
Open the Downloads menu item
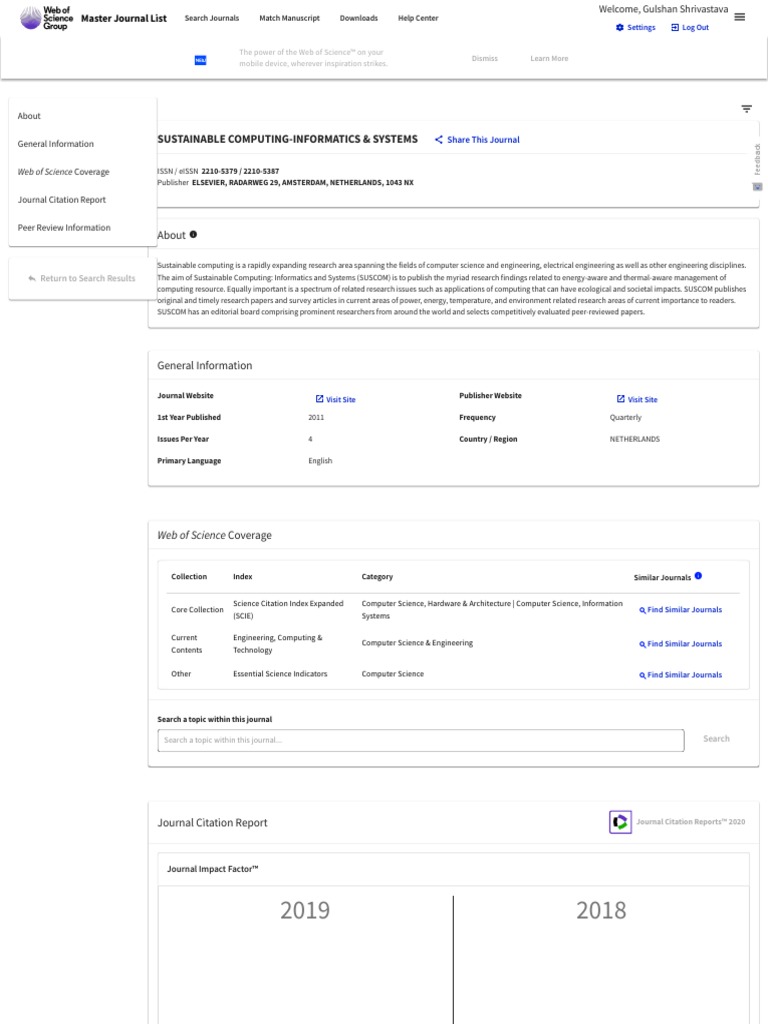click(x=359, y=18)
